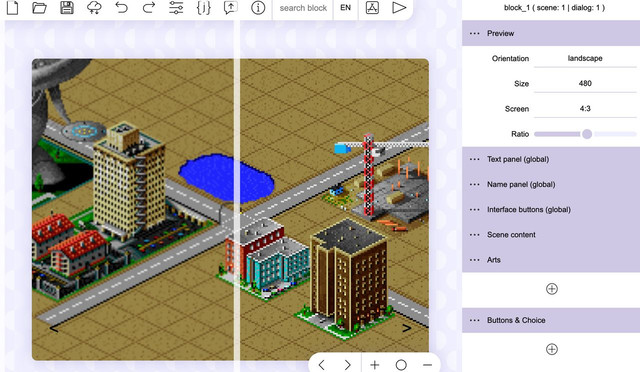Screen dimensions: 640x372
Task: Open the JSON braces icon
Action: point(203,7)
